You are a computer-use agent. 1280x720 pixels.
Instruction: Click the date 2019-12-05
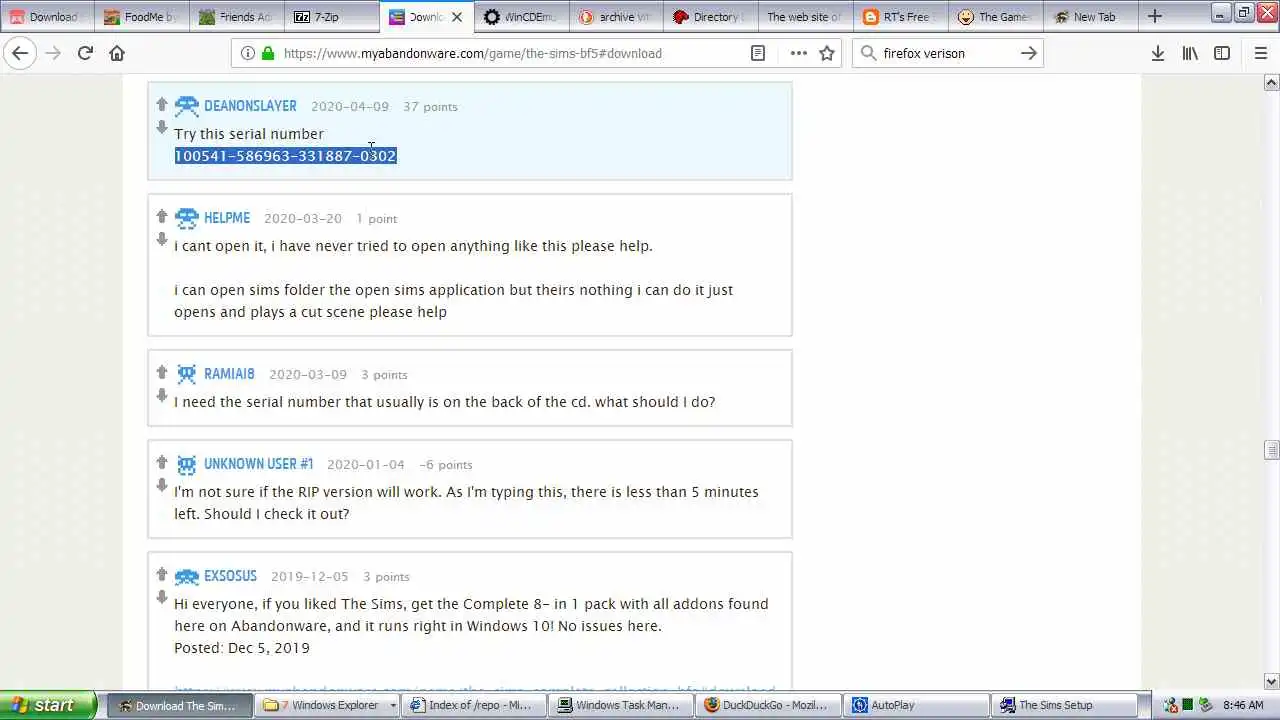(x=310, y=576)
